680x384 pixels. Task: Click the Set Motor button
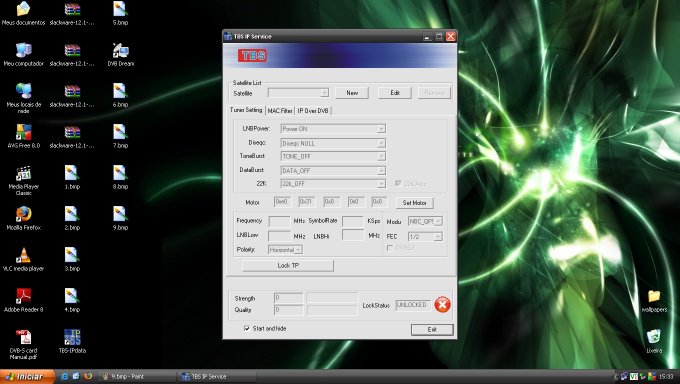coord(414,203)
